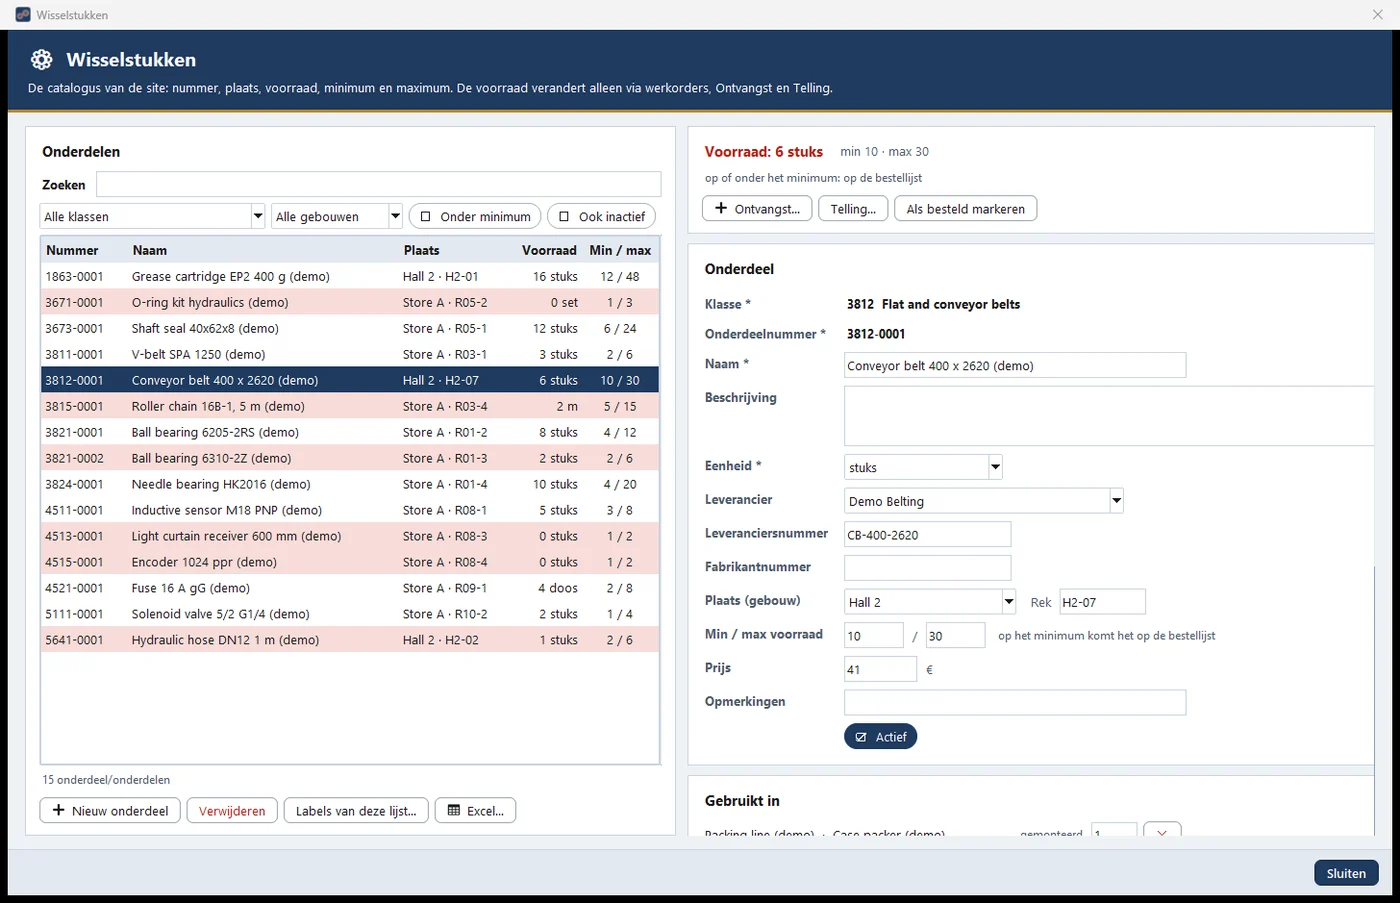Click the Zoeken search field
The width and height of the screenshot is (1400, 903).
(x=378, y=184)
